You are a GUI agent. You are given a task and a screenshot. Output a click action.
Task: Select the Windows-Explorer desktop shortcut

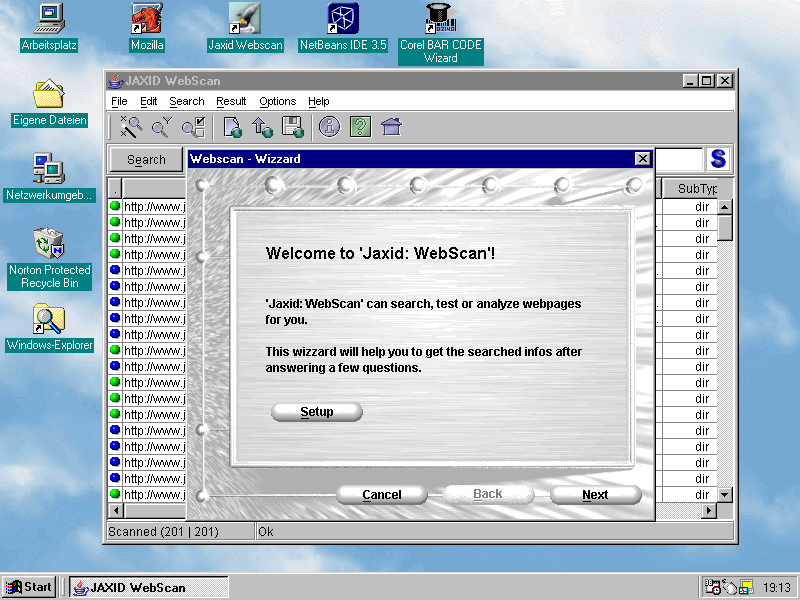[x=49, y=327]
